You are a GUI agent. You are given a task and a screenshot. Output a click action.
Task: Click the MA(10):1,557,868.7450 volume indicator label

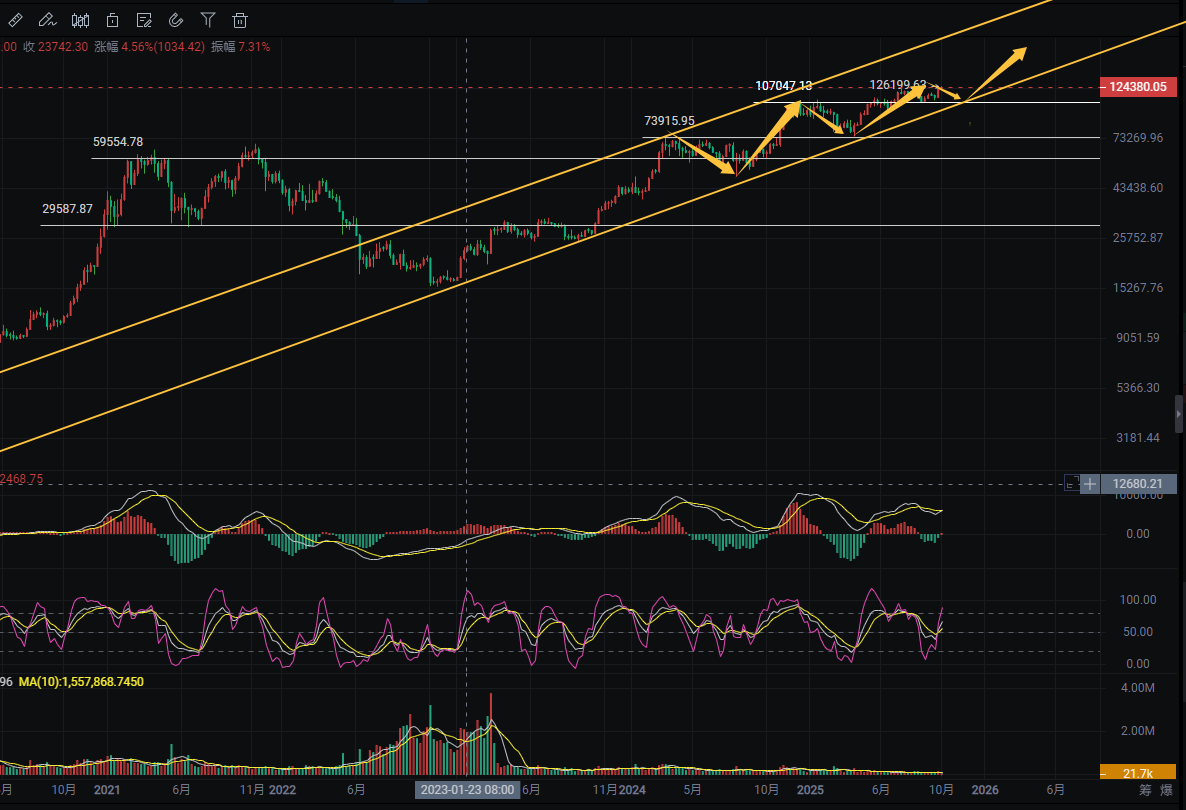pyautogui.click(x=81, y=681)
